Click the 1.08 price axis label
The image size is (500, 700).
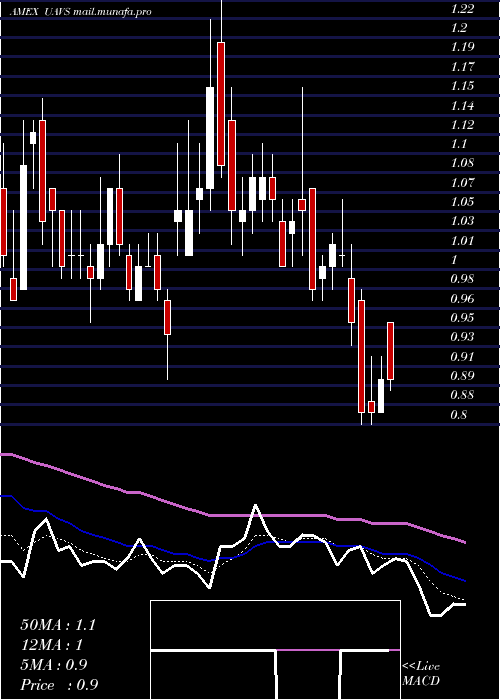point(462,163)
